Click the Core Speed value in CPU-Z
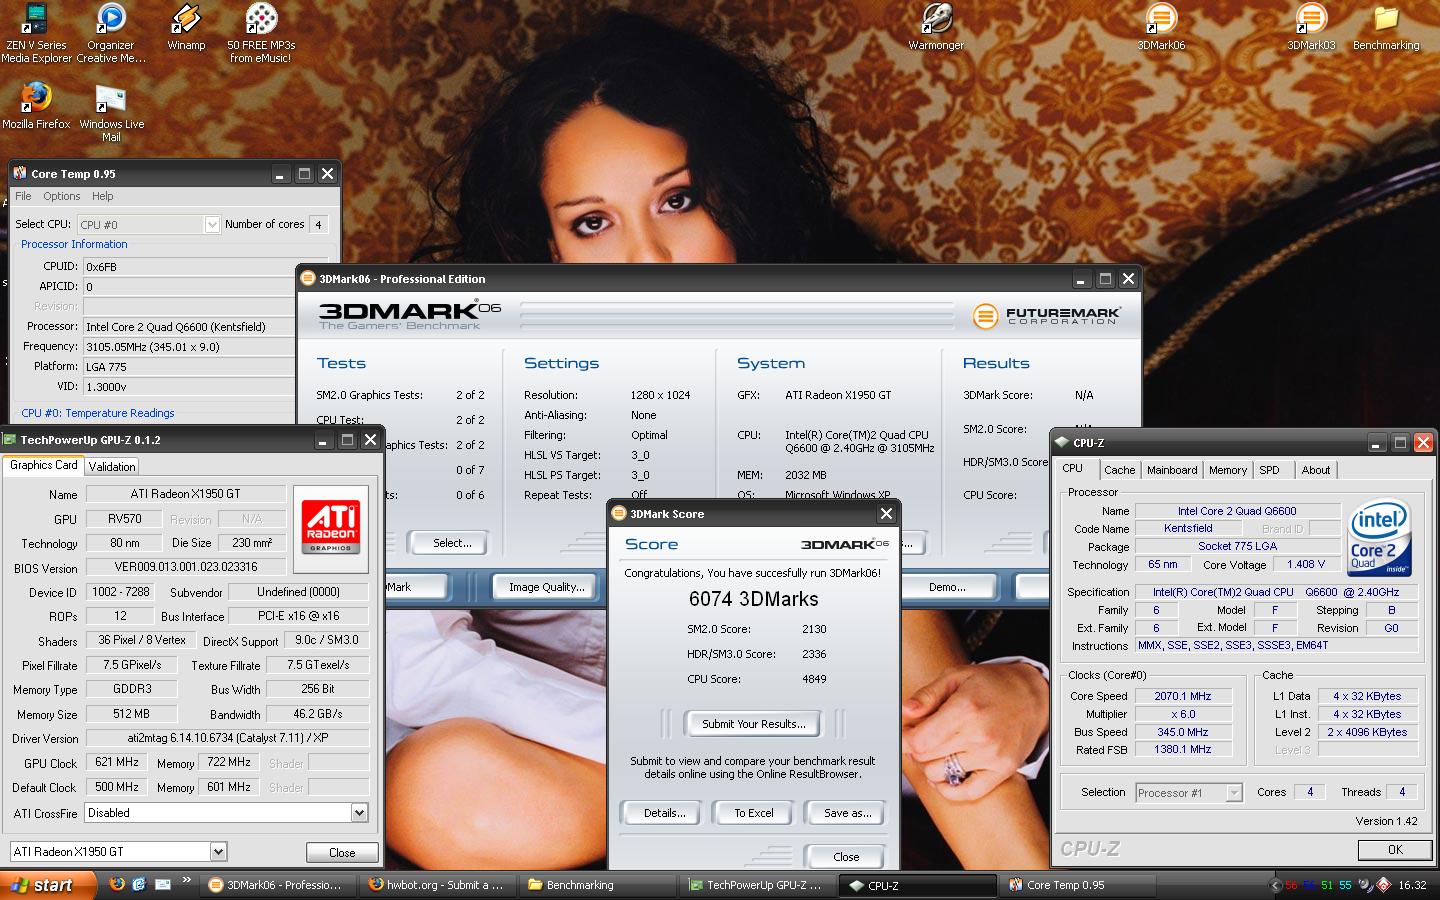Viewport: 1440px width, 900px height. coord(1182,697)
